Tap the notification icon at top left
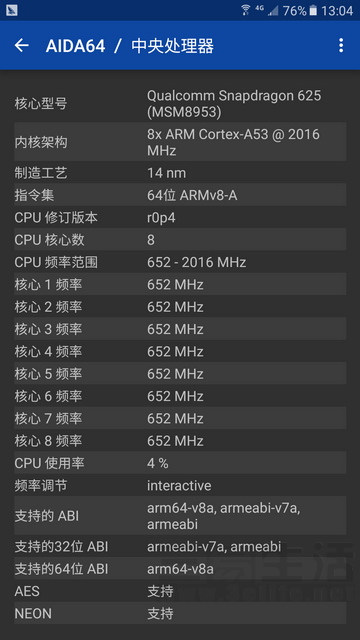The width and height of the screenshot is (360, 640). (12, 10)
